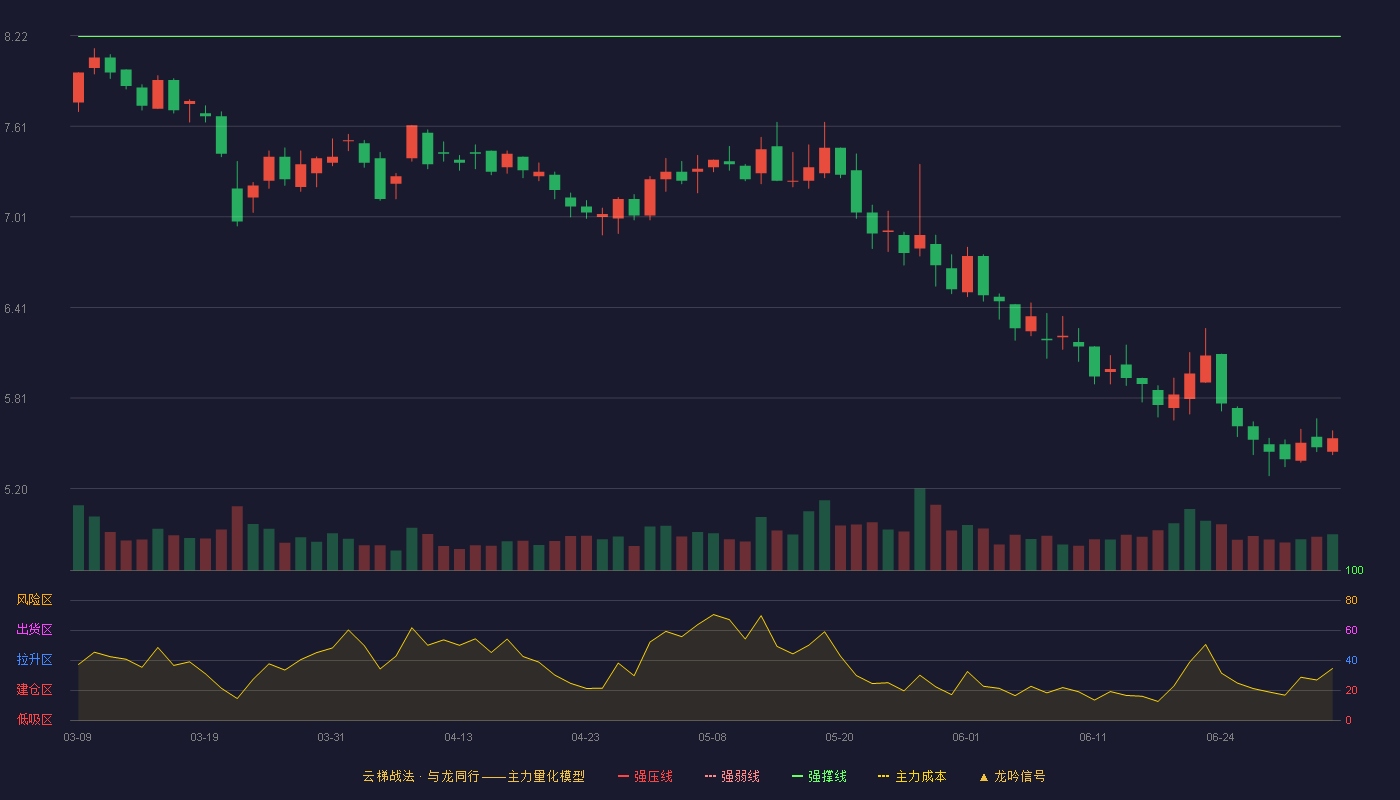
Task: Select the 05-08 date label
Action: (712, 737)
